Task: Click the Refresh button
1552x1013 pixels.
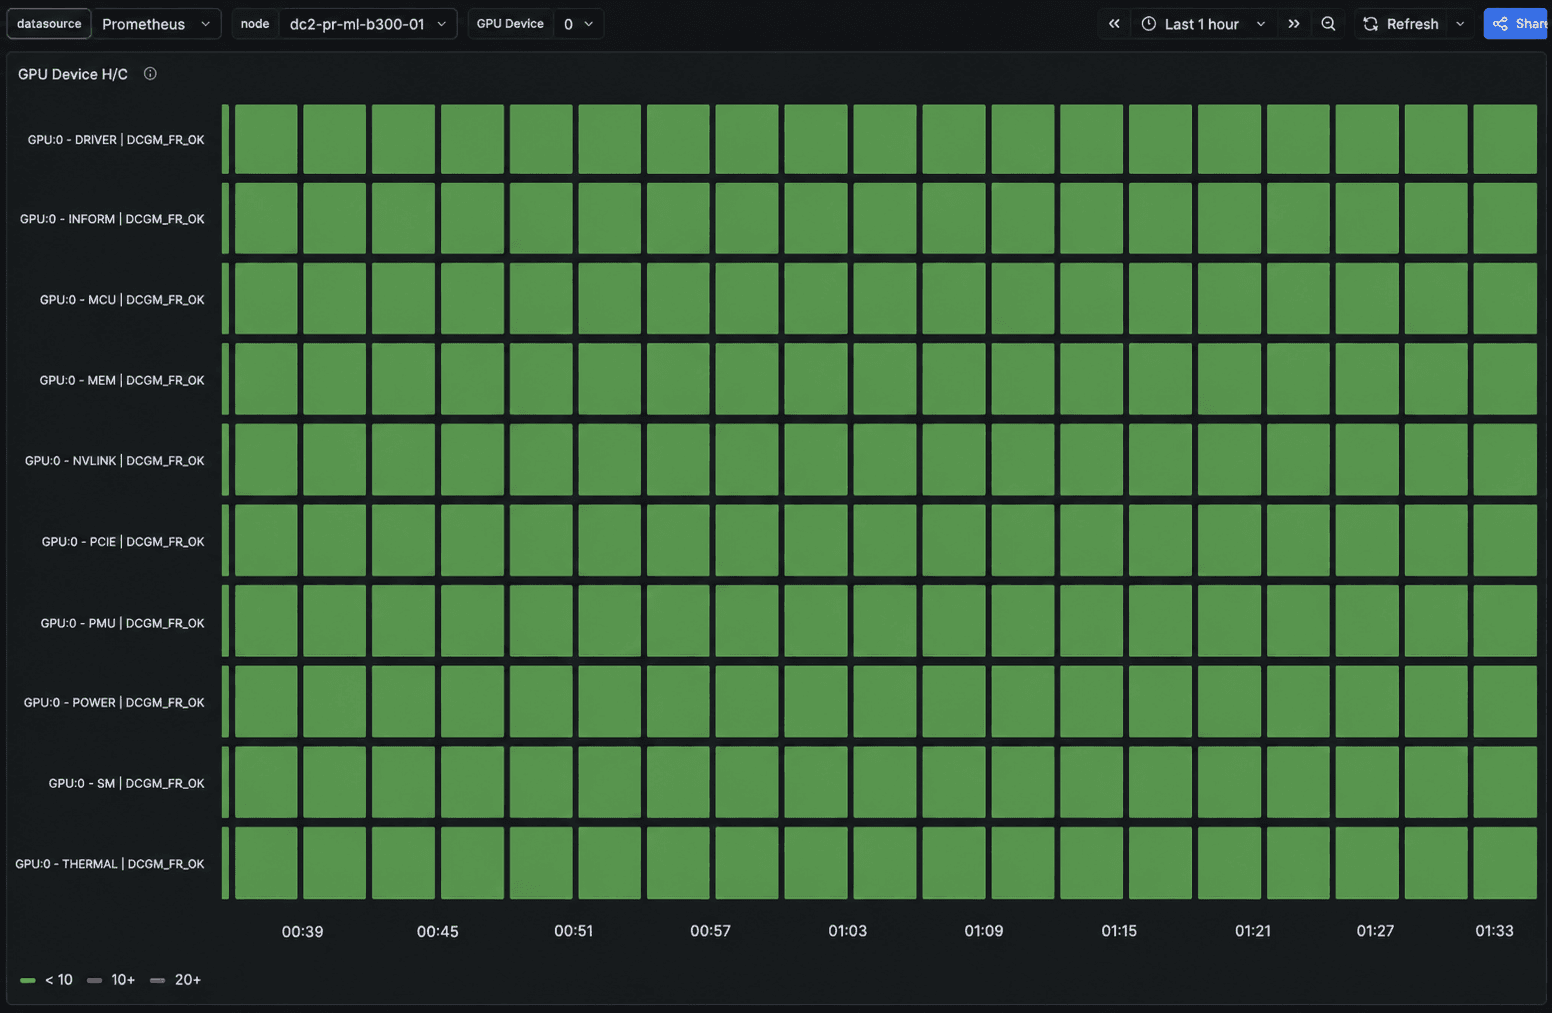Action: [x=1401, y=24]
